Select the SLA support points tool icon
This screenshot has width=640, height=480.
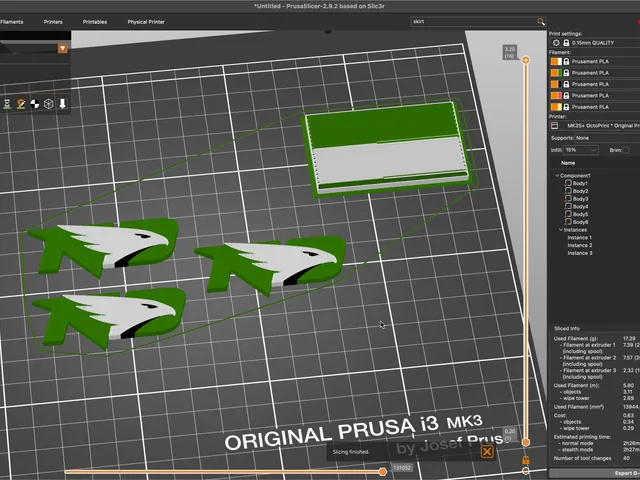[x=7, y=104]
